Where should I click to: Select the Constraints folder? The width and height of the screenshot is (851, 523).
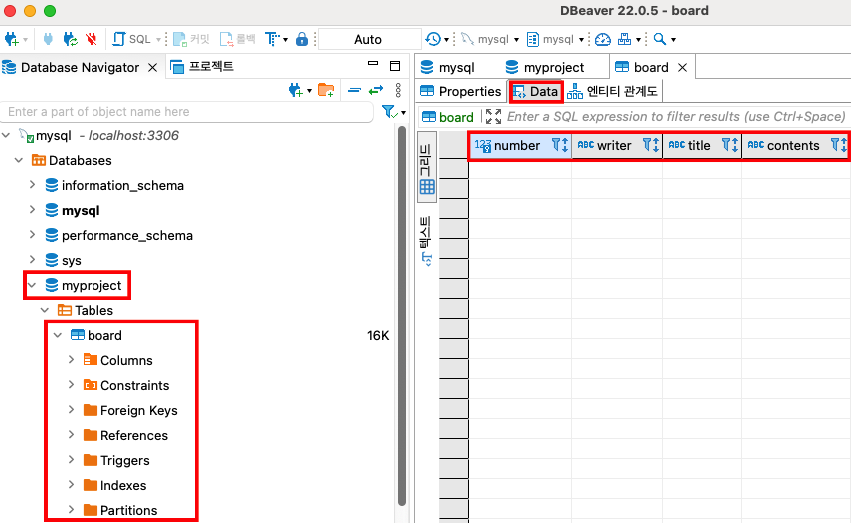pyautogui.click(x=126, y=385)
